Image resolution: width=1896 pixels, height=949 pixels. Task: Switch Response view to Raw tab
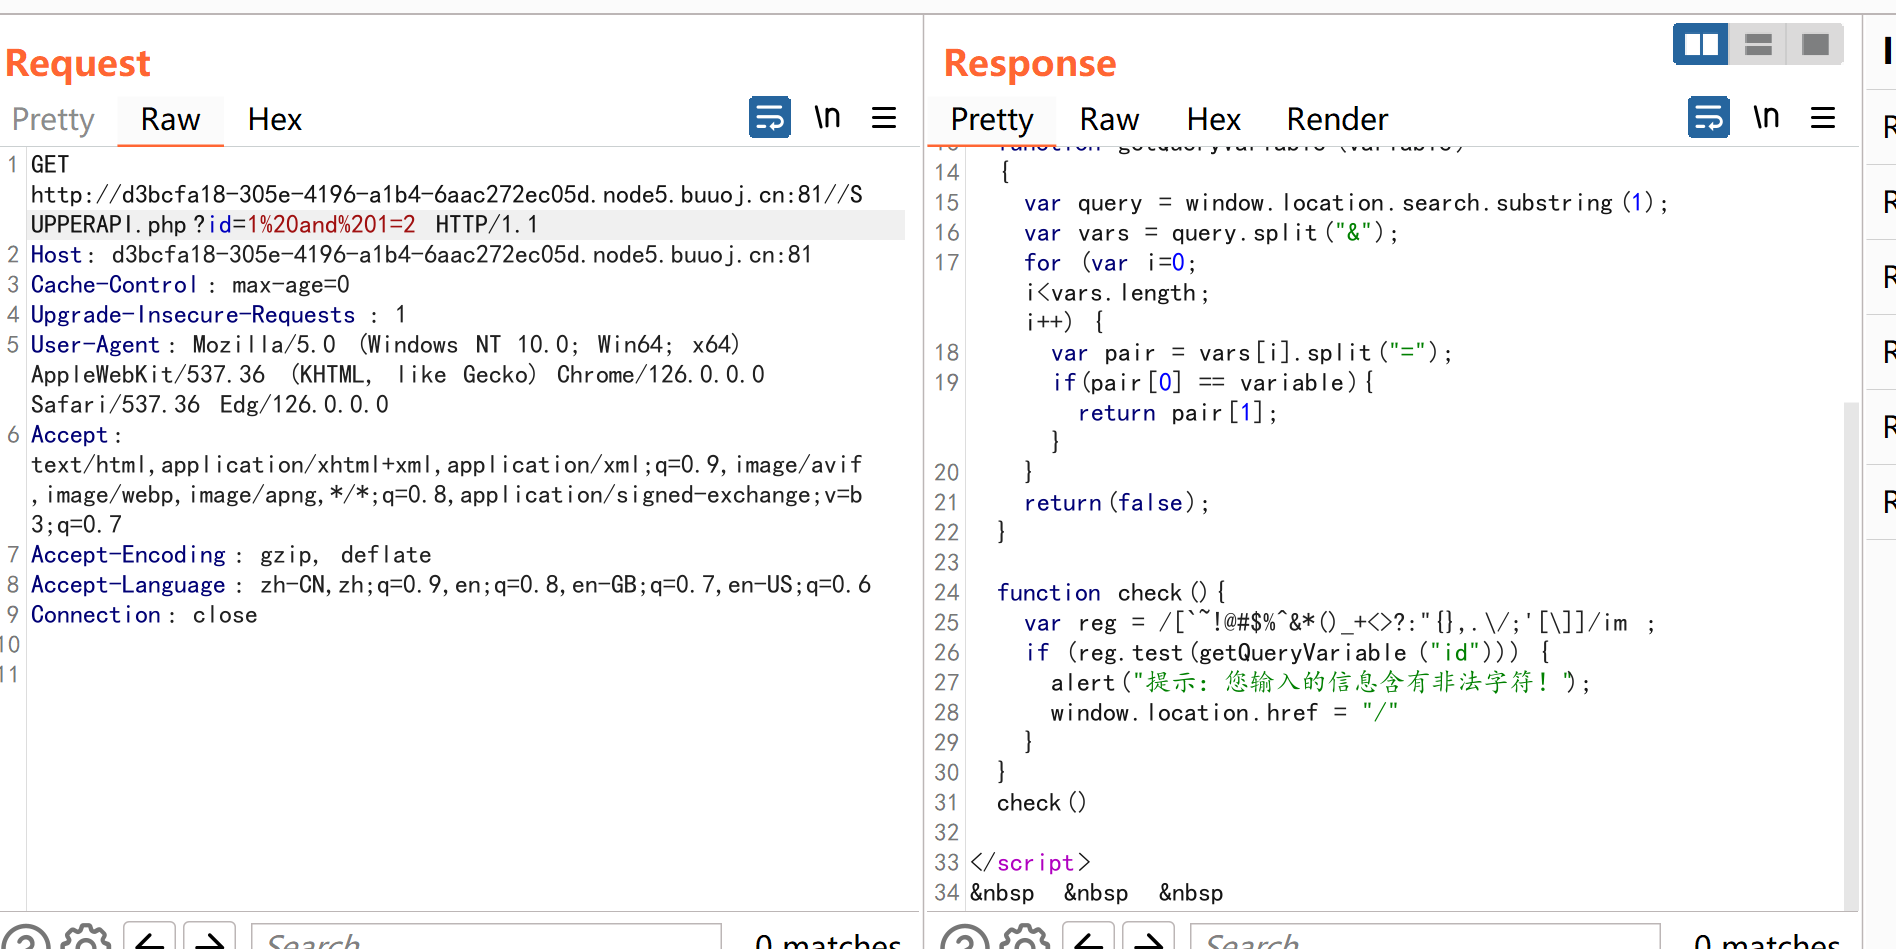[x=1109, y=120]
